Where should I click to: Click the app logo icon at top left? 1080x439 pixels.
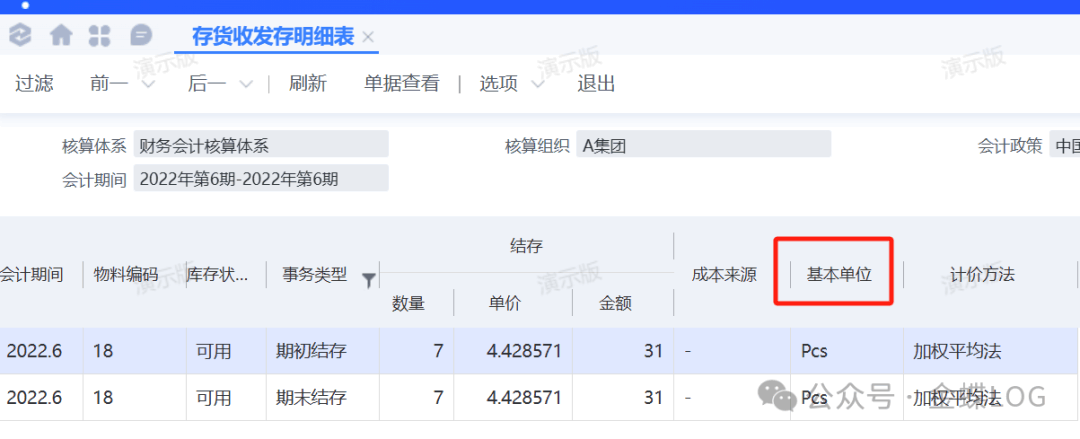pyautogui.click(x=20, y=36)
